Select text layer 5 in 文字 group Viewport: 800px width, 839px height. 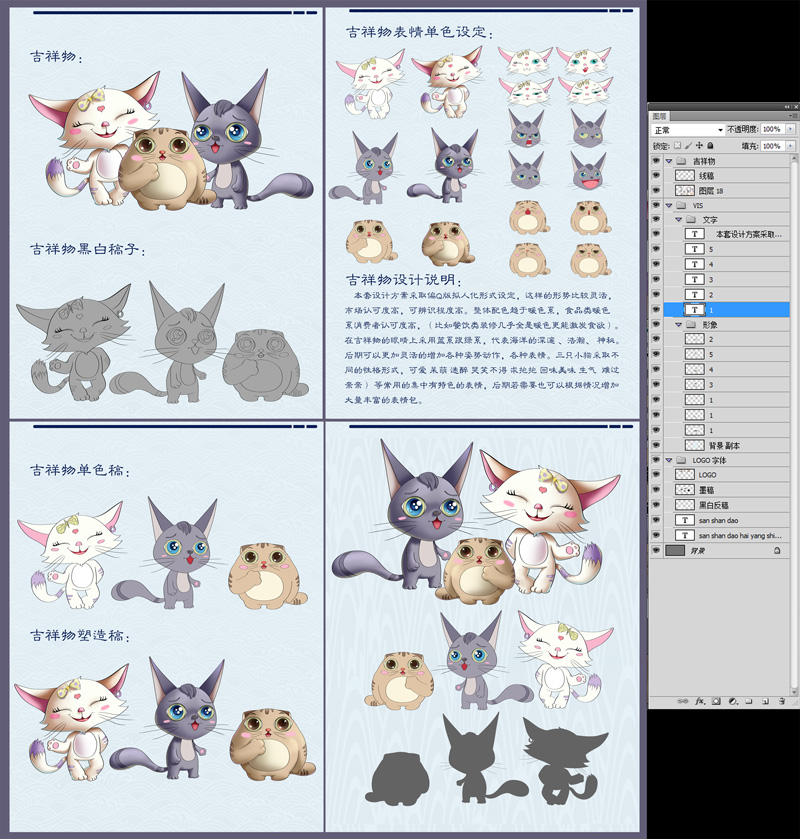coord(727,249)
